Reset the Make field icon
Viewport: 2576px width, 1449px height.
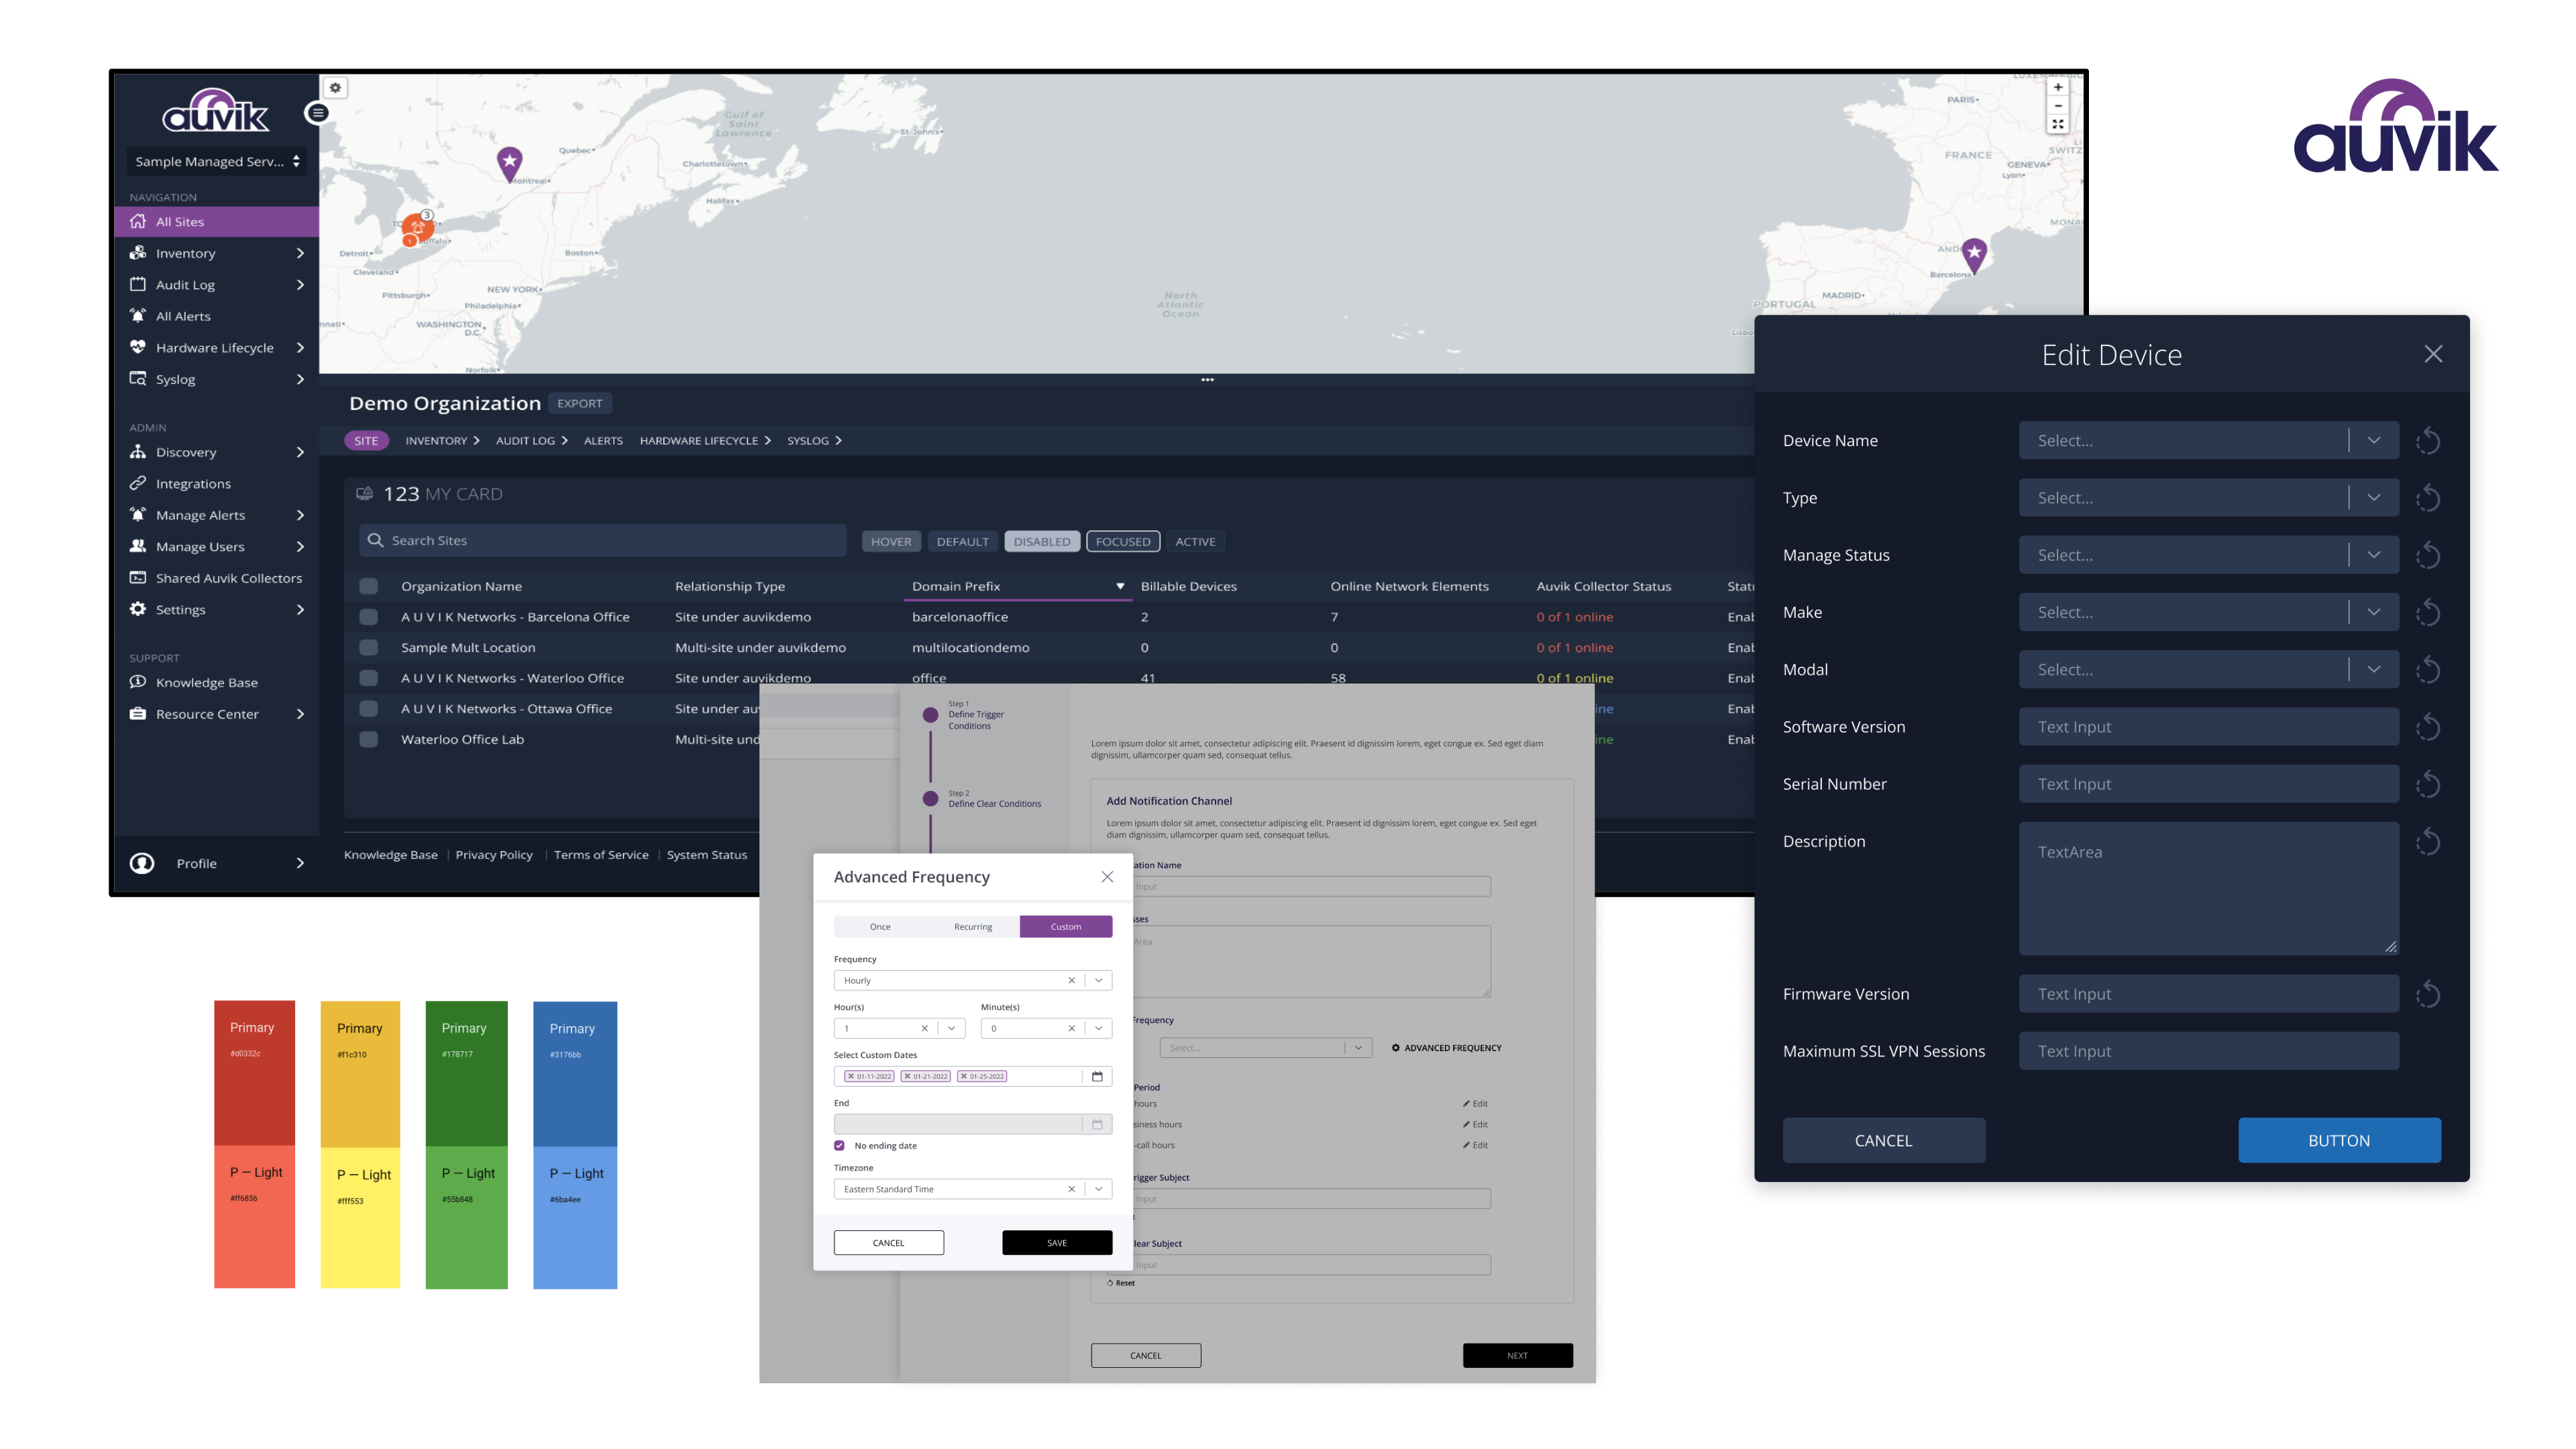point(2428,612)
